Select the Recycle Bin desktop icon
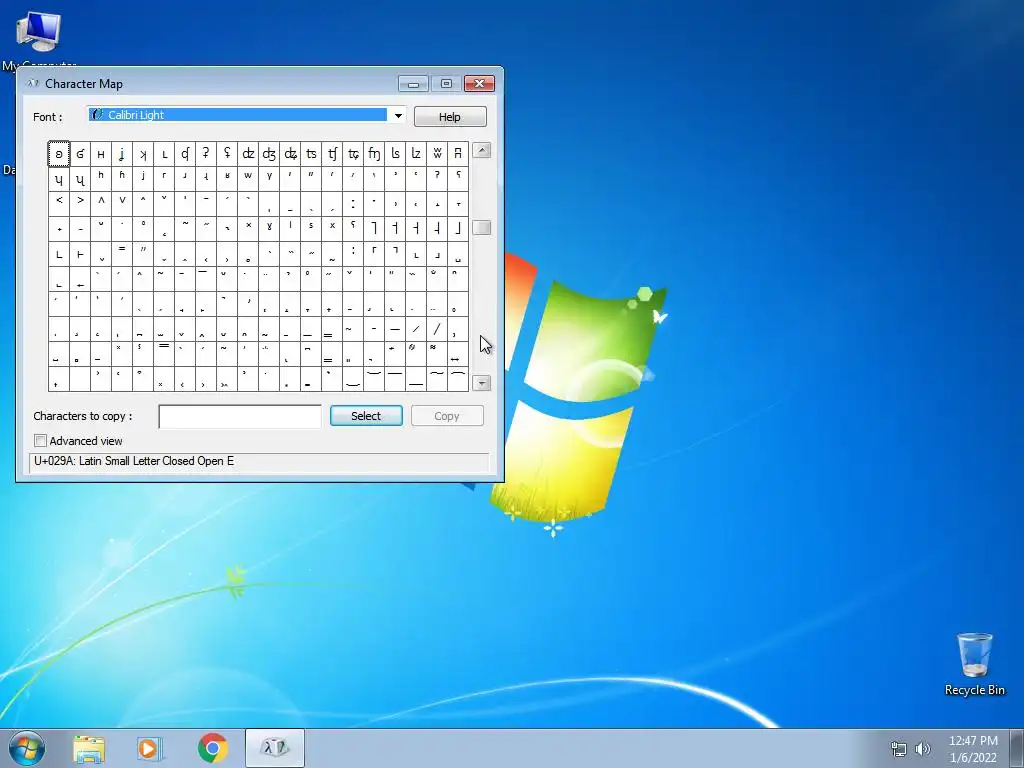Image resolution: width=1024 pixels, height=768 pixels. tap(974, 664)
